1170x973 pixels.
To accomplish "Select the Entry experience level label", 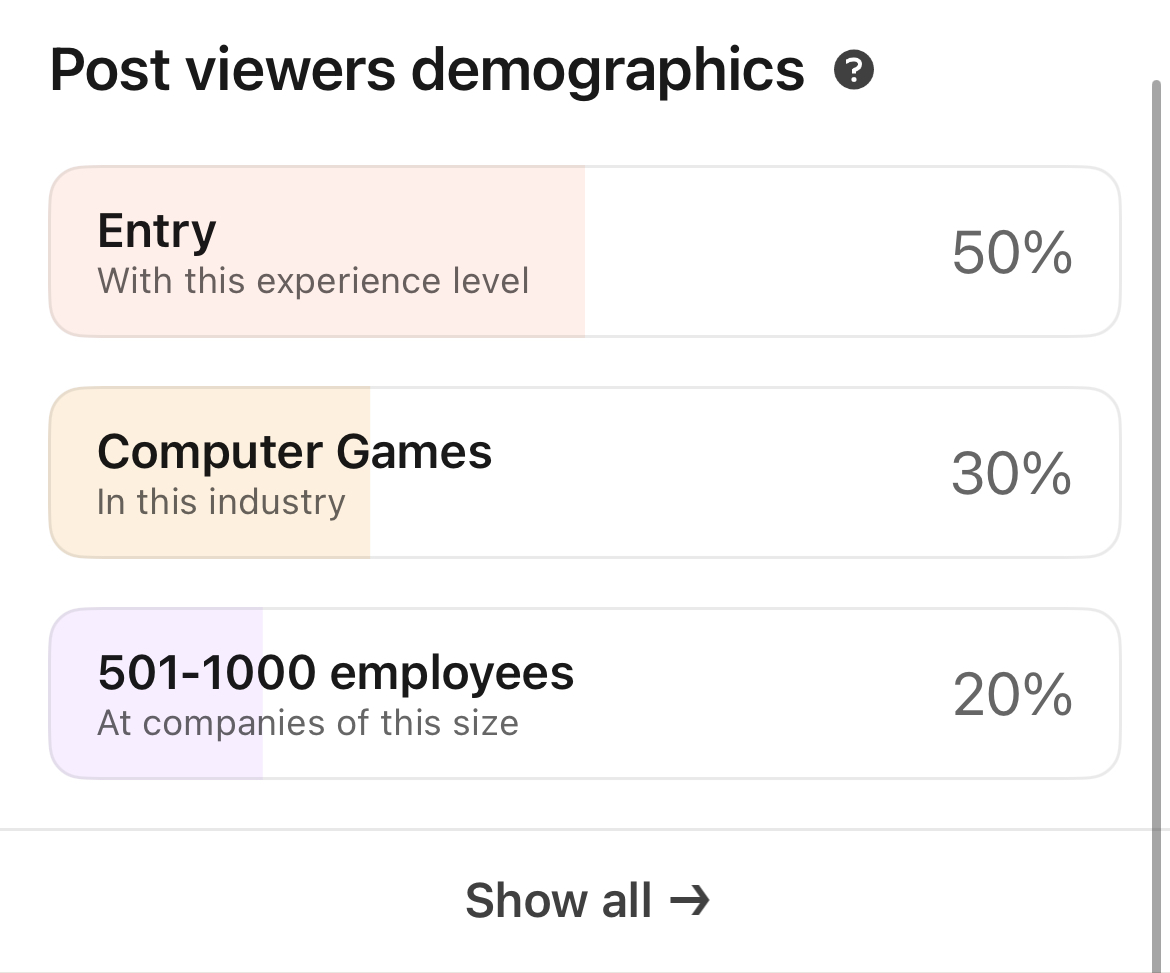I will click(x=157, y=231).
